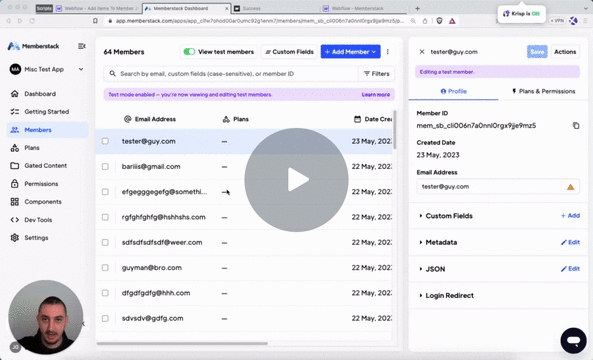Edit the JSON section

click(570, 269)
